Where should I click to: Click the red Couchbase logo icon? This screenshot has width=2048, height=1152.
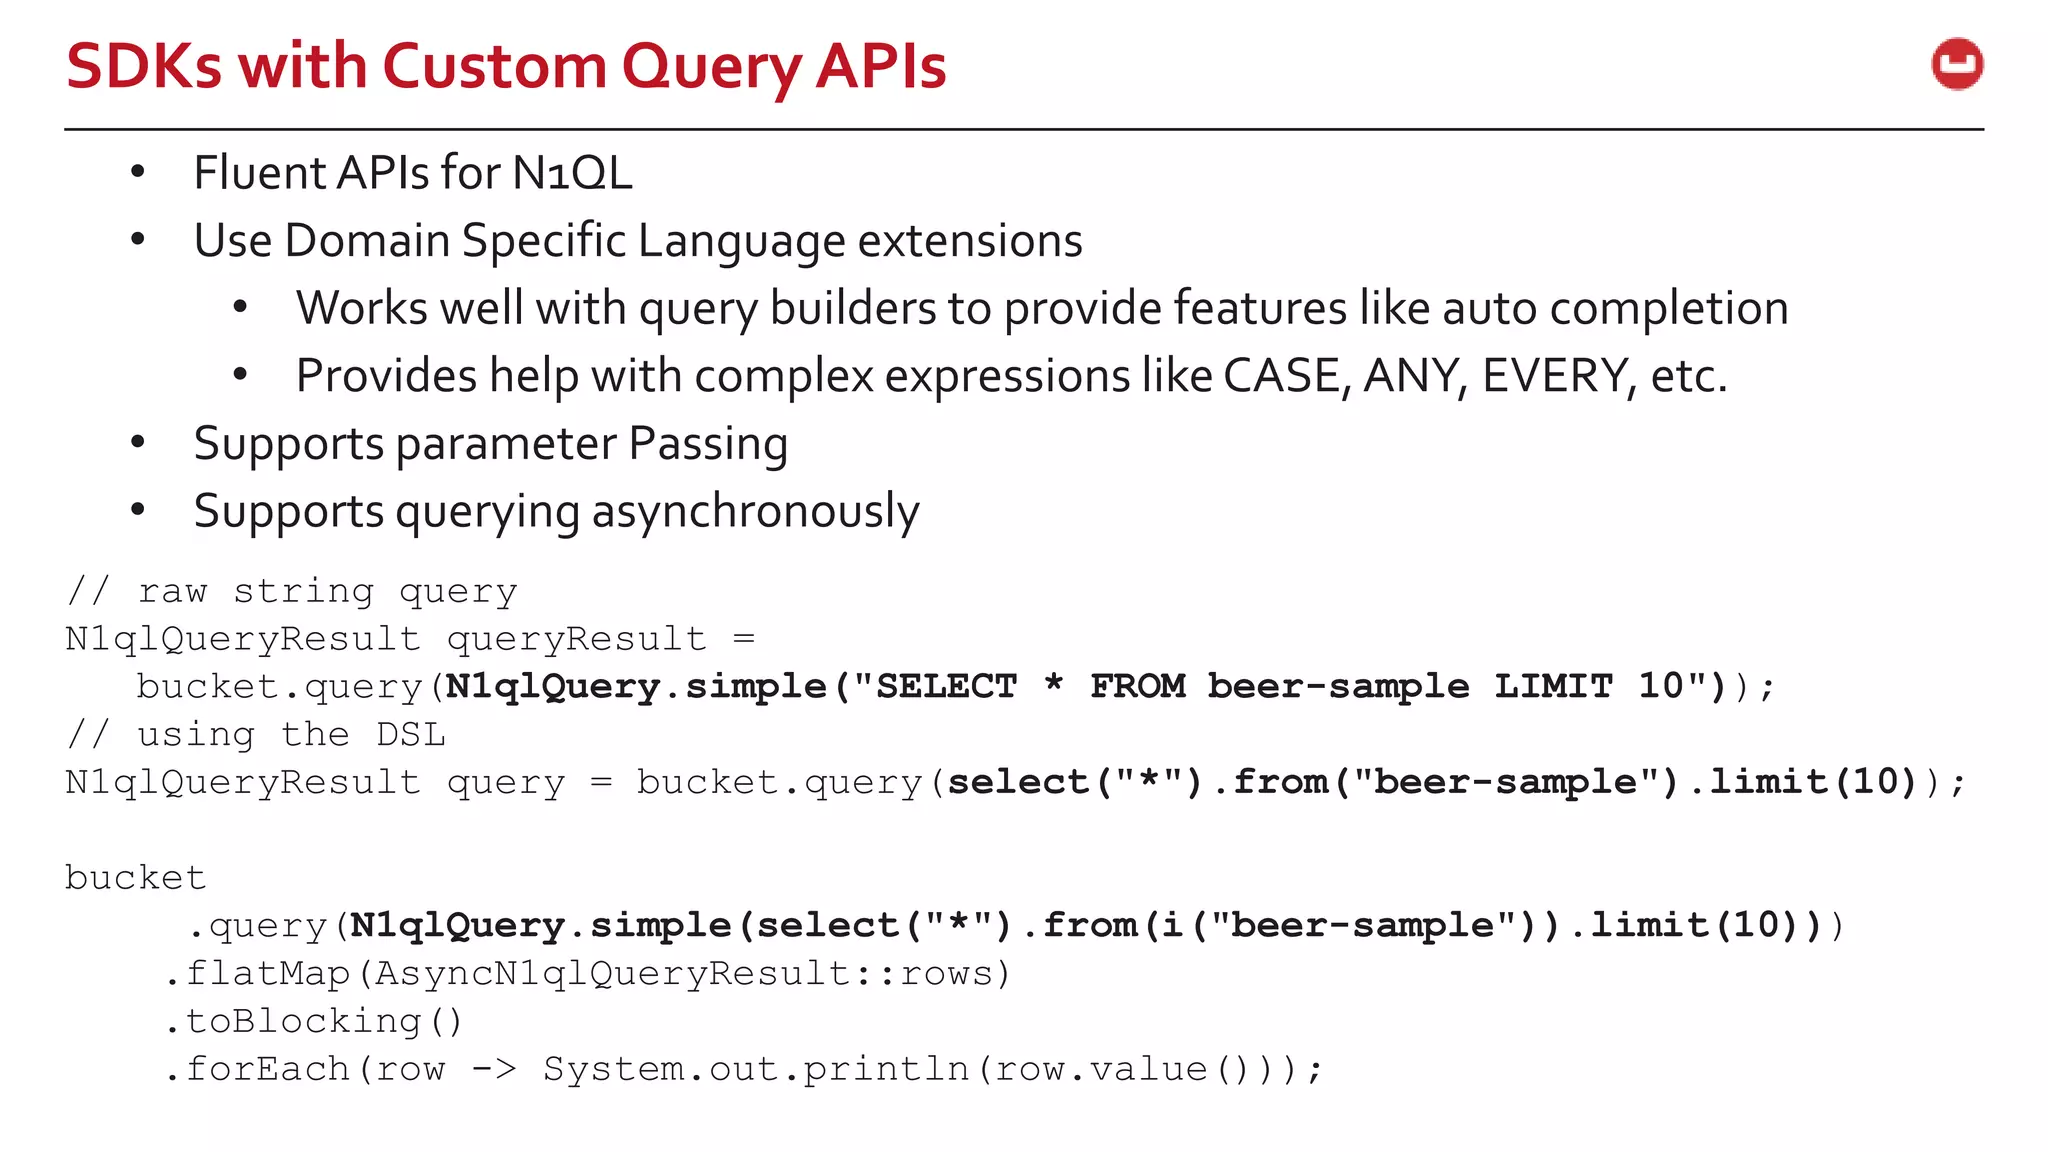(1957, 65)
